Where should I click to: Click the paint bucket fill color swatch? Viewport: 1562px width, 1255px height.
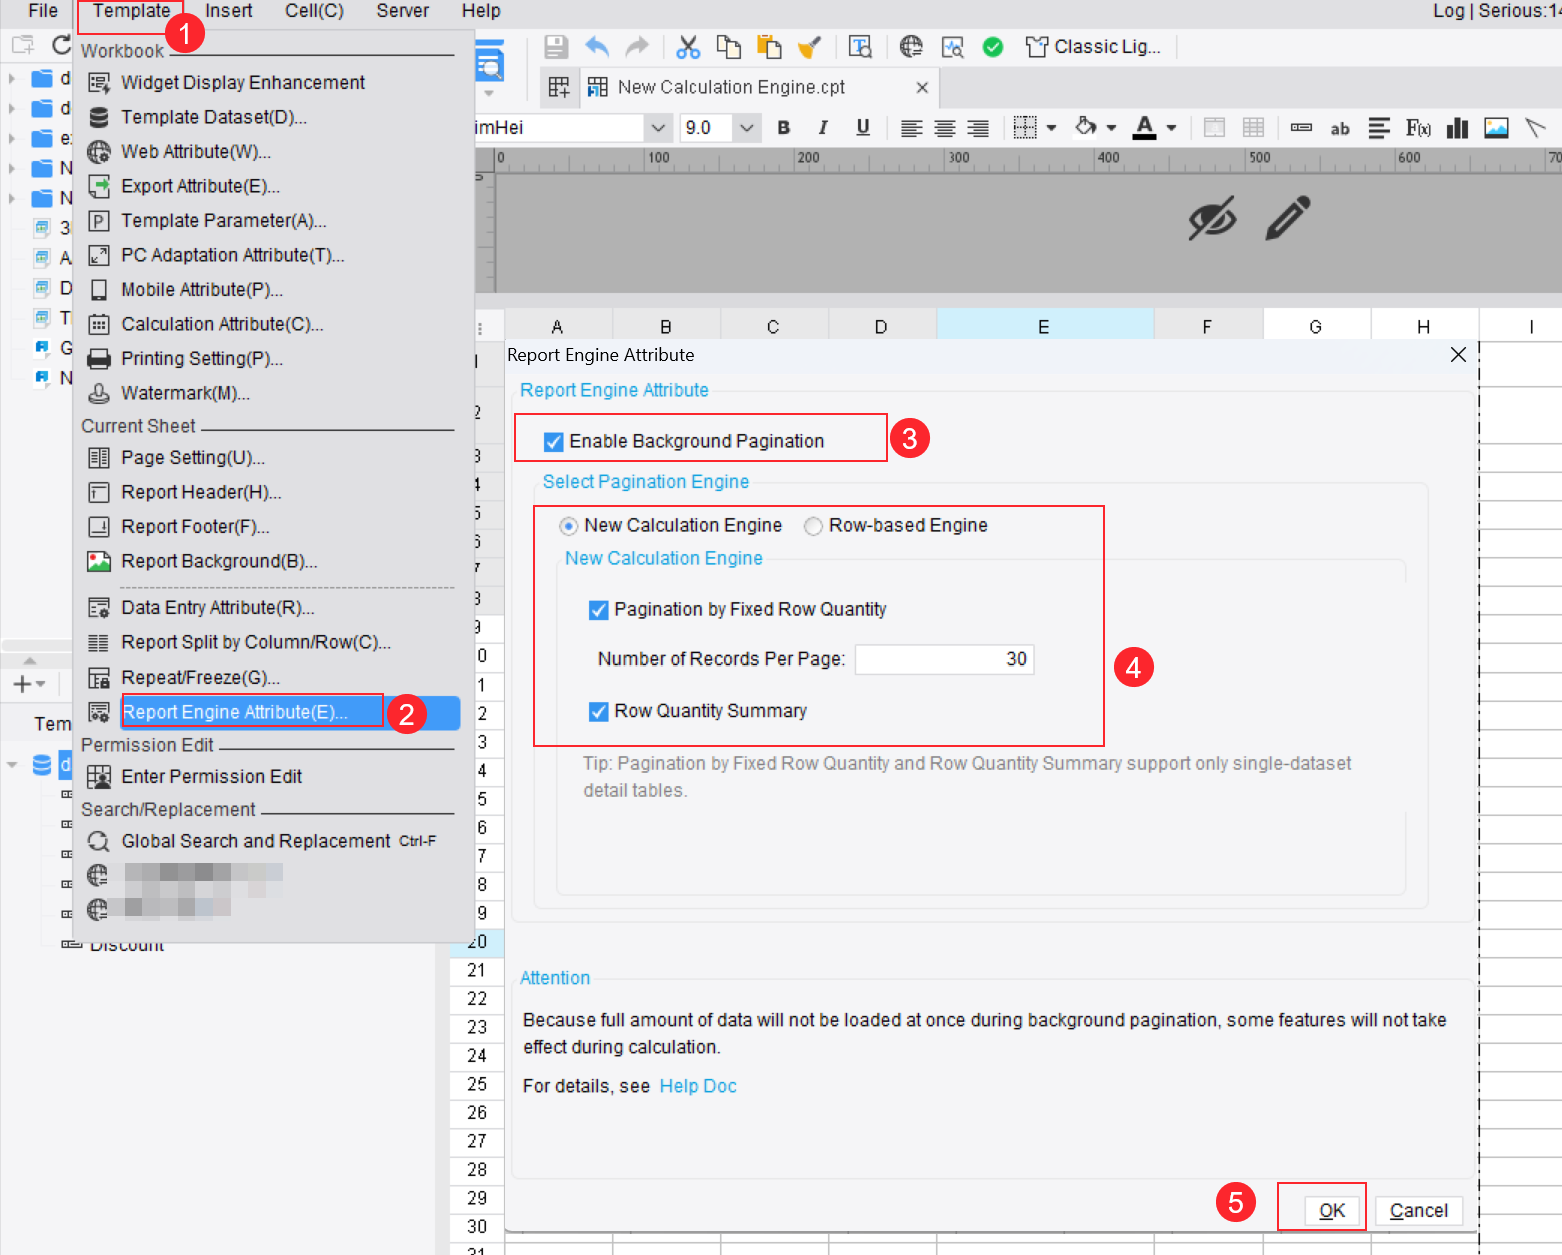click(1086, 127)
